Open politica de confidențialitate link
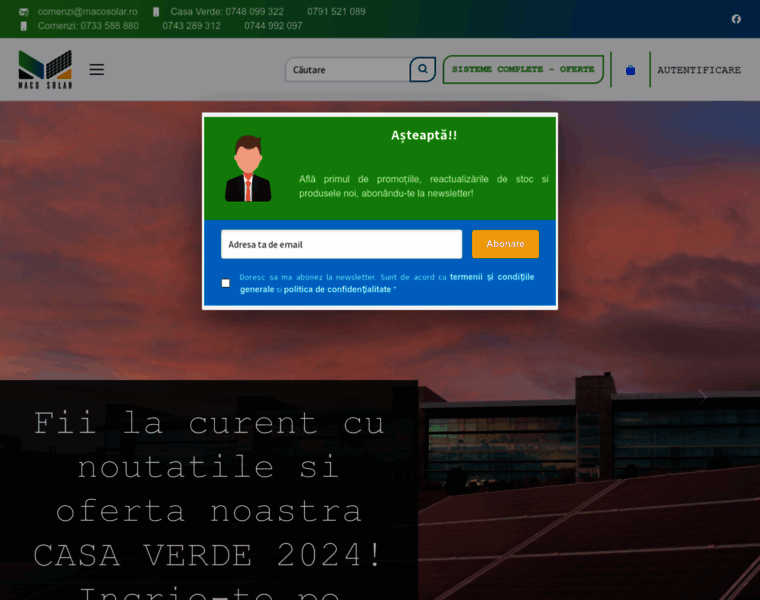The width and height of the screenshot is (760, 600). point(337,289)
